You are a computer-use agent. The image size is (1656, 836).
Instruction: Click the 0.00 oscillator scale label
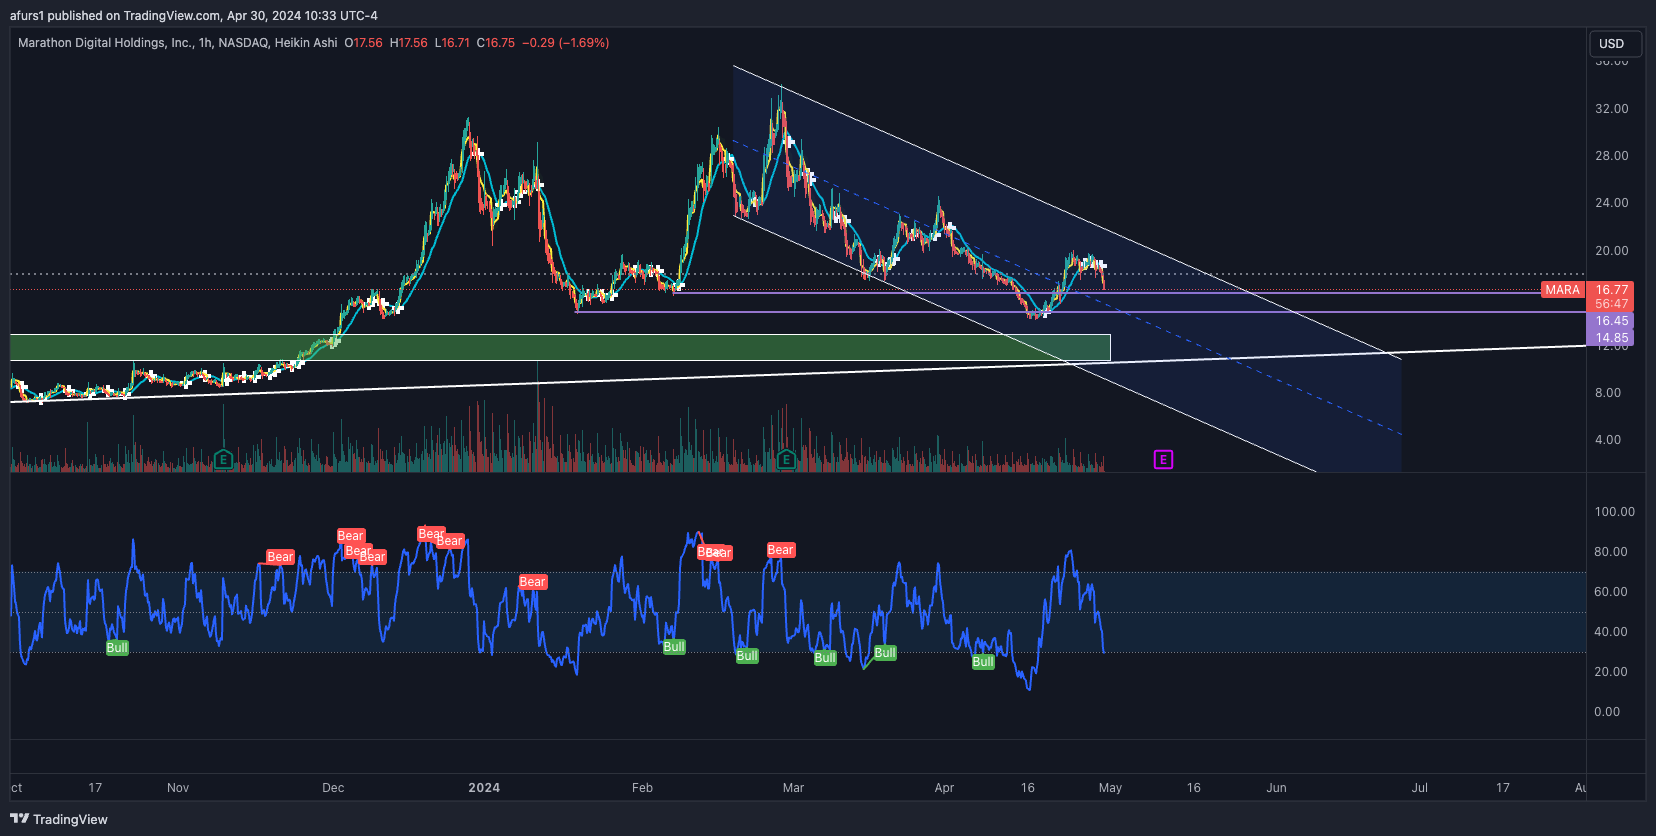coord(1607,712)
